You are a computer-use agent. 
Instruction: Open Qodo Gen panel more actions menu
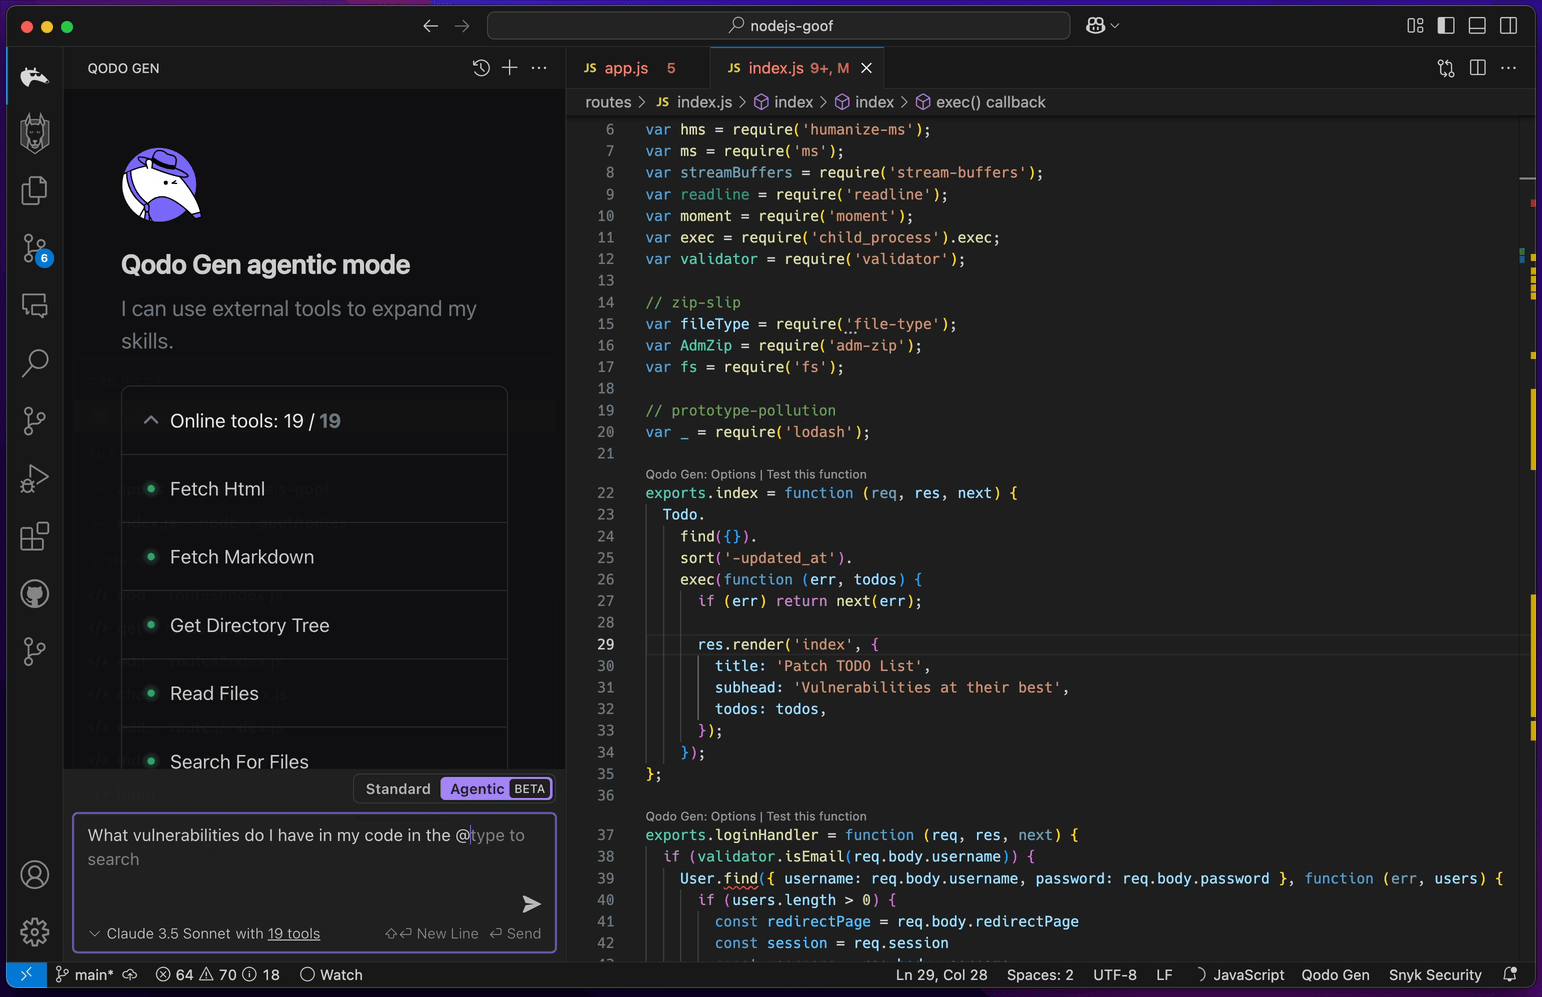click(540, 68)
